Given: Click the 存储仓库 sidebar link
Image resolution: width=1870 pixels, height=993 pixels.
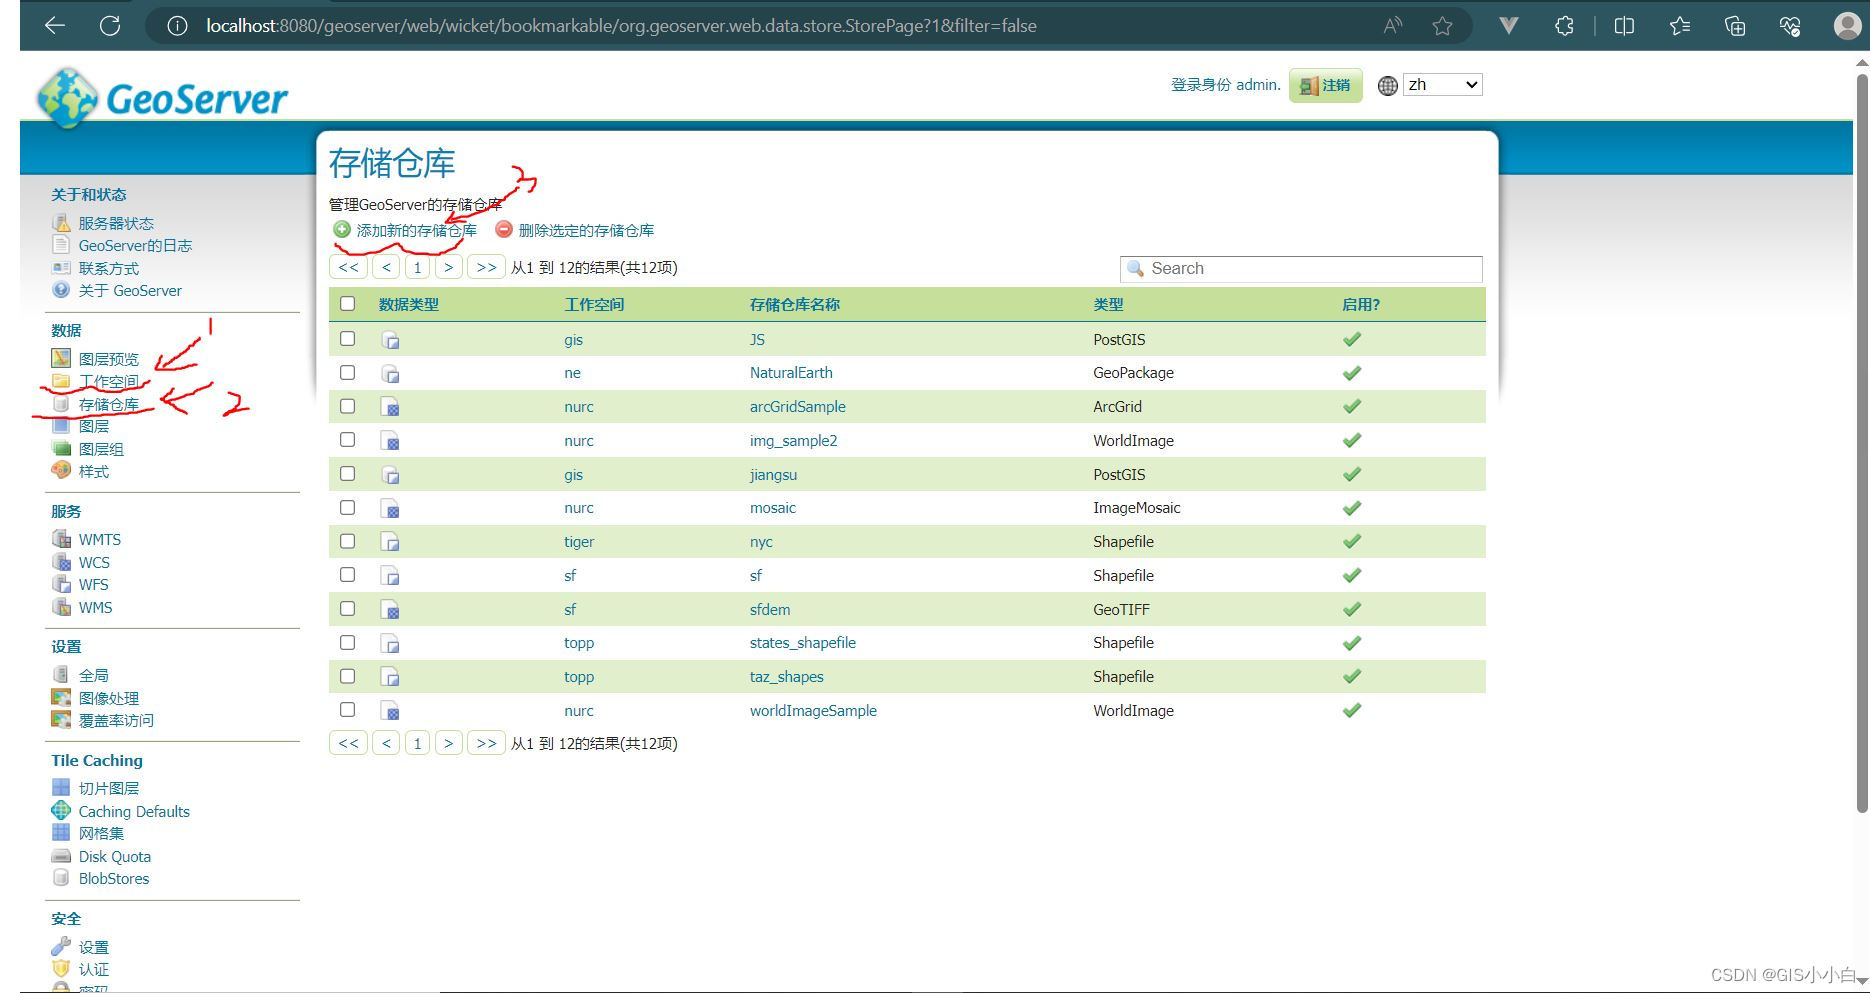Looking at the screenshot, I should coord(109,404).
